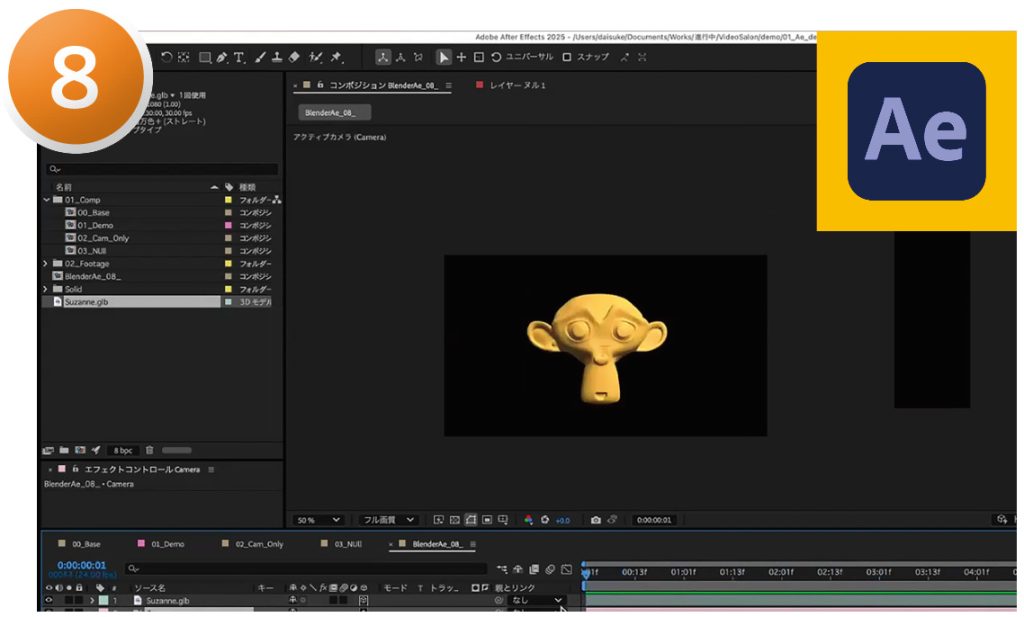Click the yellow label swatch of 01_Comp
1024x617 pixels.
click(228, 200)
